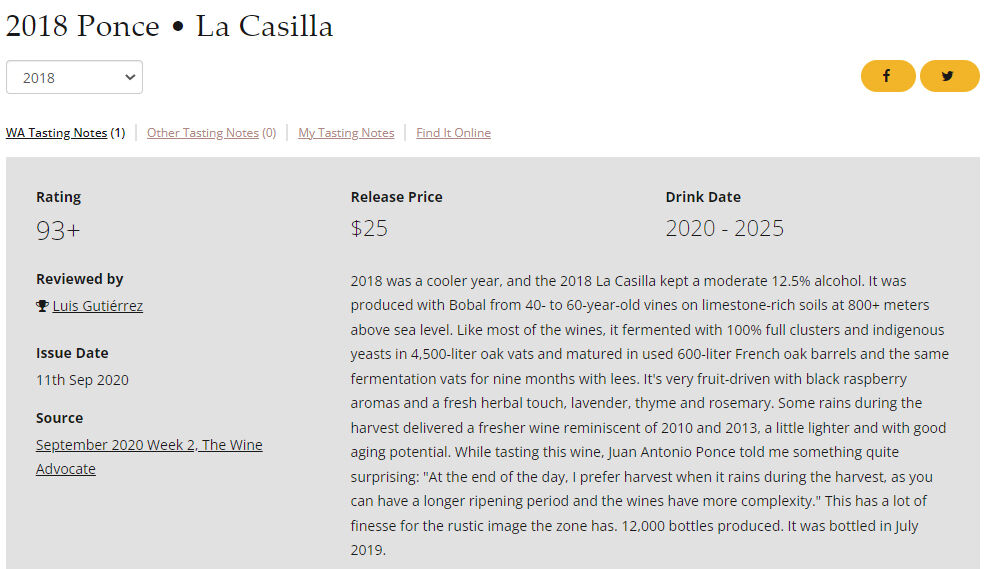Click the Release Price heading
Screen dimensions: 998x569
click(x=396, y=197)
